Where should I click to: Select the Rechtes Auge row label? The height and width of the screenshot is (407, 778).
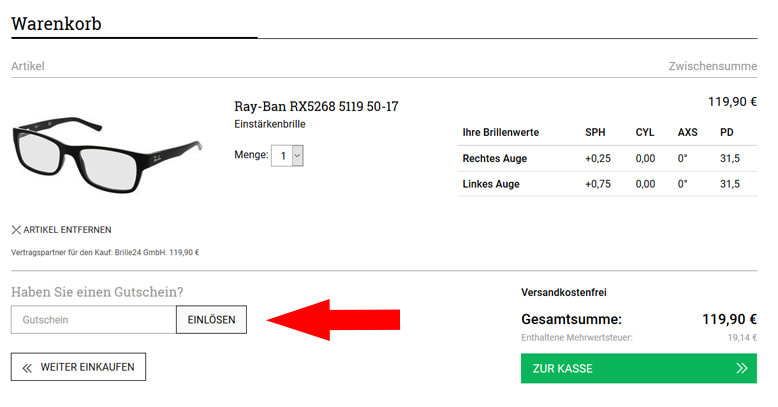[x=495, y=158]
